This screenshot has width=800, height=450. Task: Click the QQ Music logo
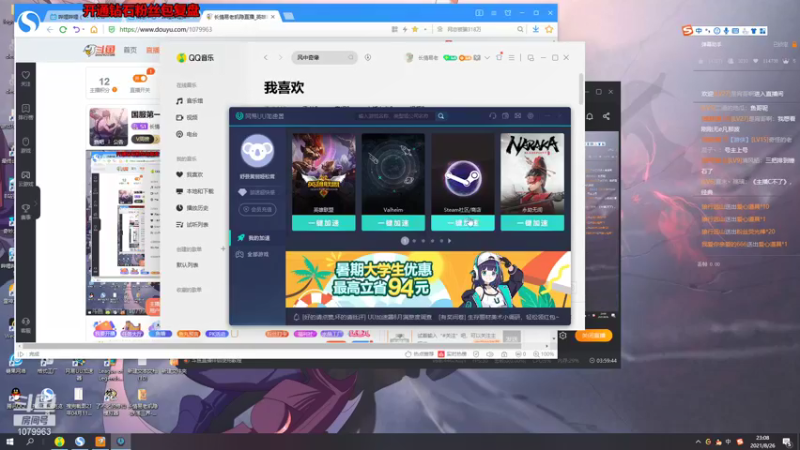pos(195,58)
